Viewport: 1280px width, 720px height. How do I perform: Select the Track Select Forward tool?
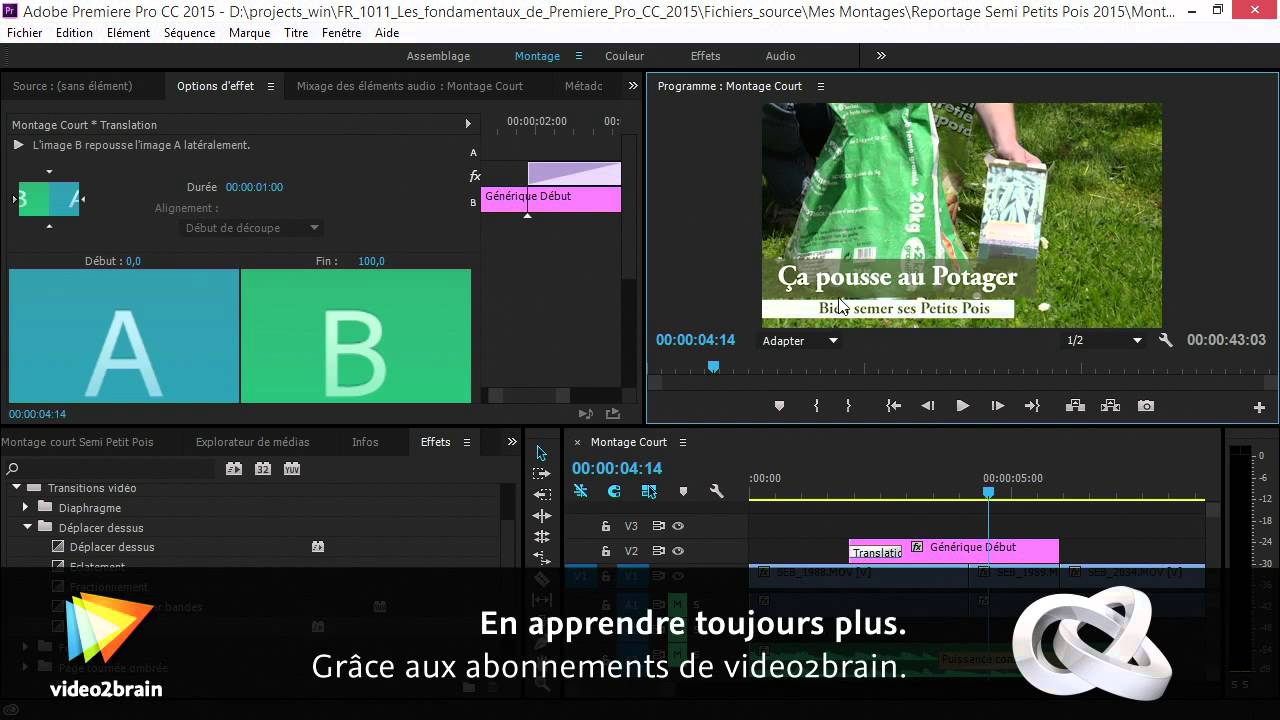coord(541,474)
